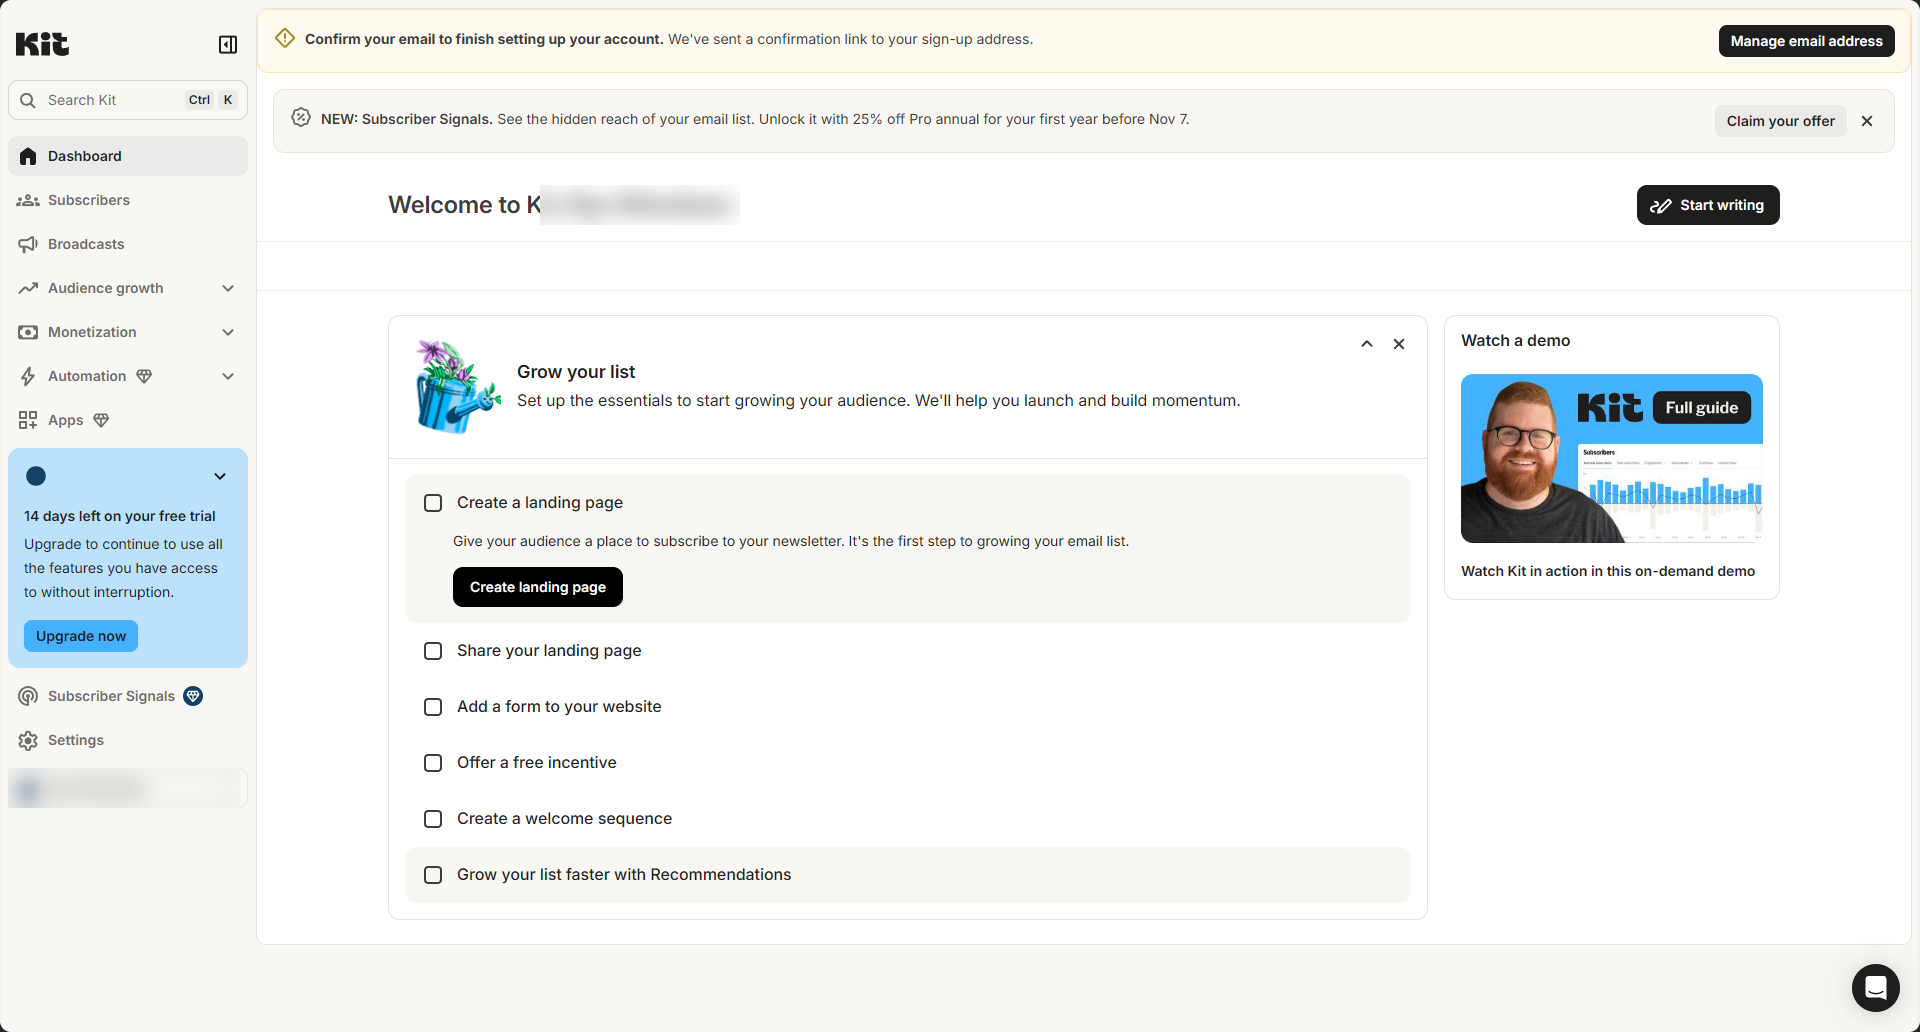Go to Settings in the sidebar
The image size is (1920, 1032).
click(128, 740)
